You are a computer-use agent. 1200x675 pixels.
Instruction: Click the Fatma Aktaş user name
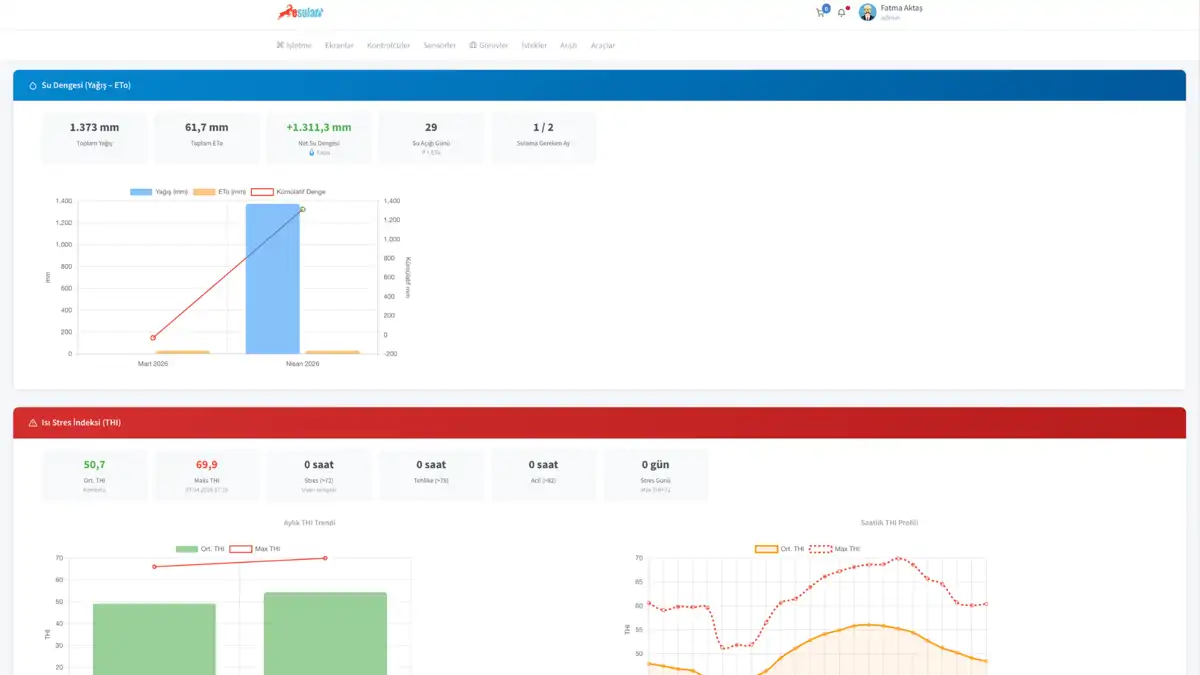point(900,8)
